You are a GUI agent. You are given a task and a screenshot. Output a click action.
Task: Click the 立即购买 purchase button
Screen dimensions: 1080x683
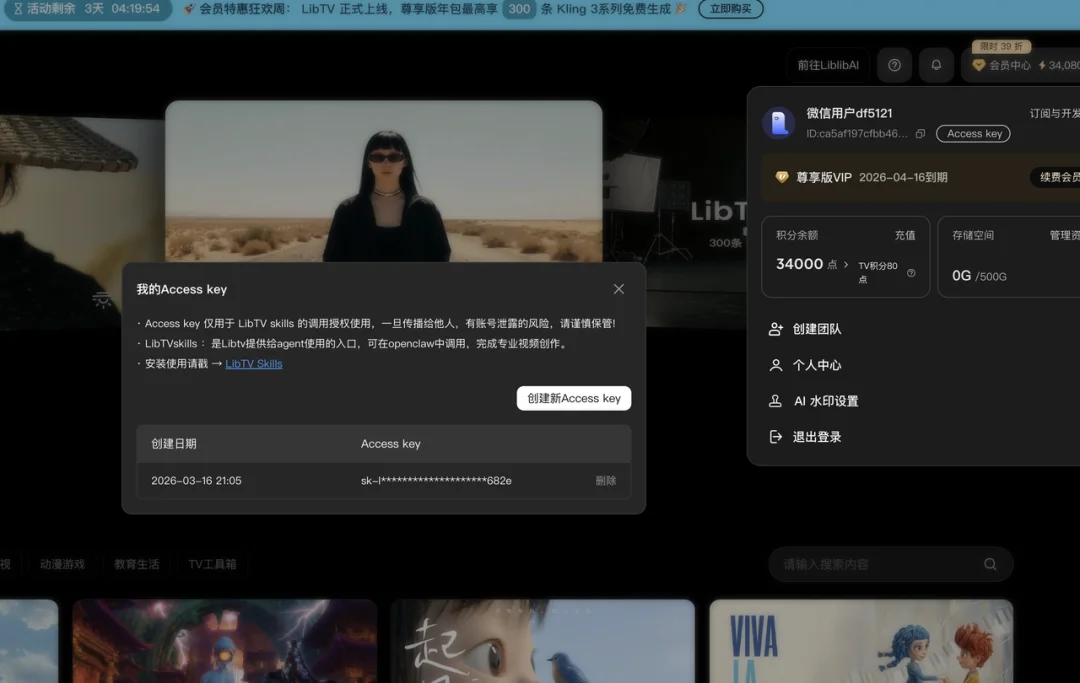point(731,10)
